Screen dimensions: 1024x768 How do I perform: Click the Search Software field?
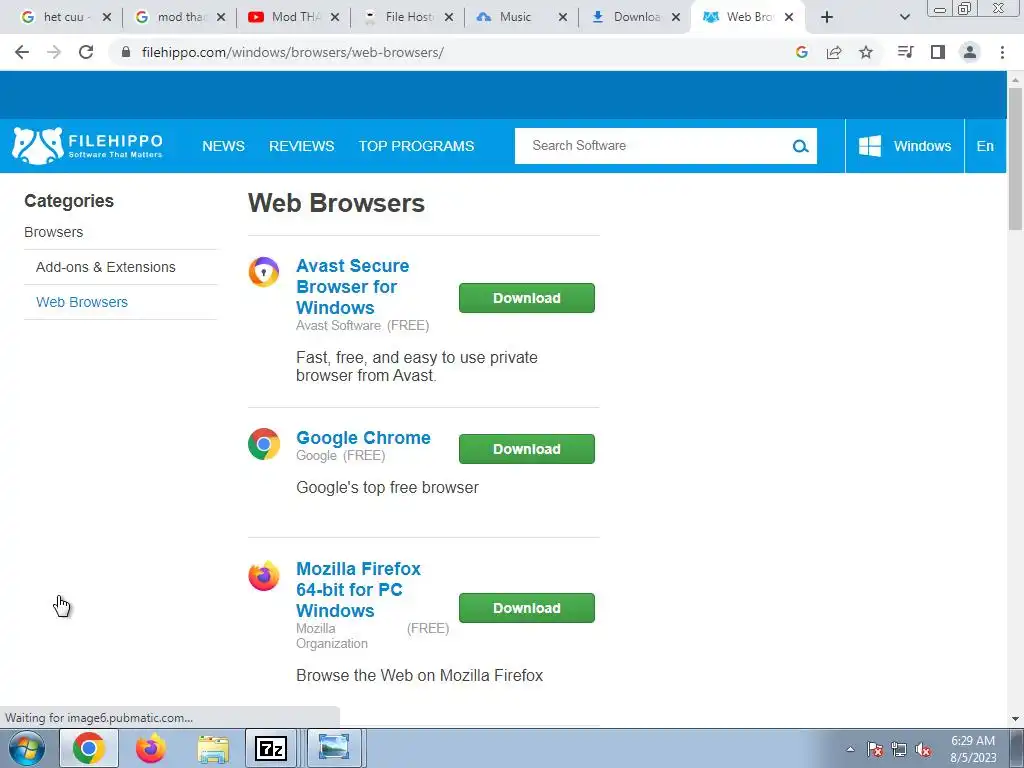[653, 146]
